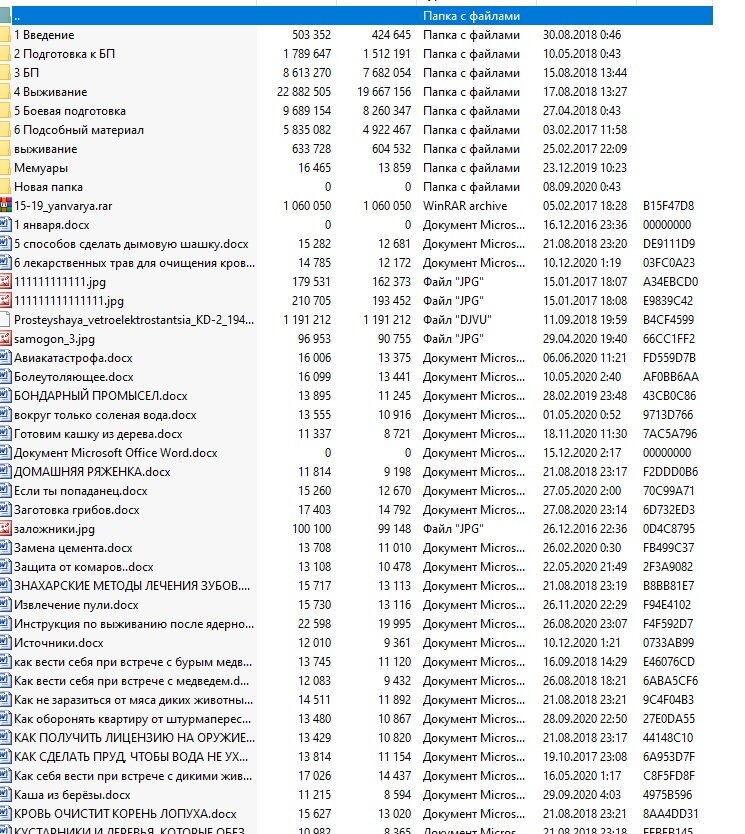Screen dimensions: 745x834
Task: Click CRC value 4975B596
Action: pyautogui.click(x=667, y=795)
